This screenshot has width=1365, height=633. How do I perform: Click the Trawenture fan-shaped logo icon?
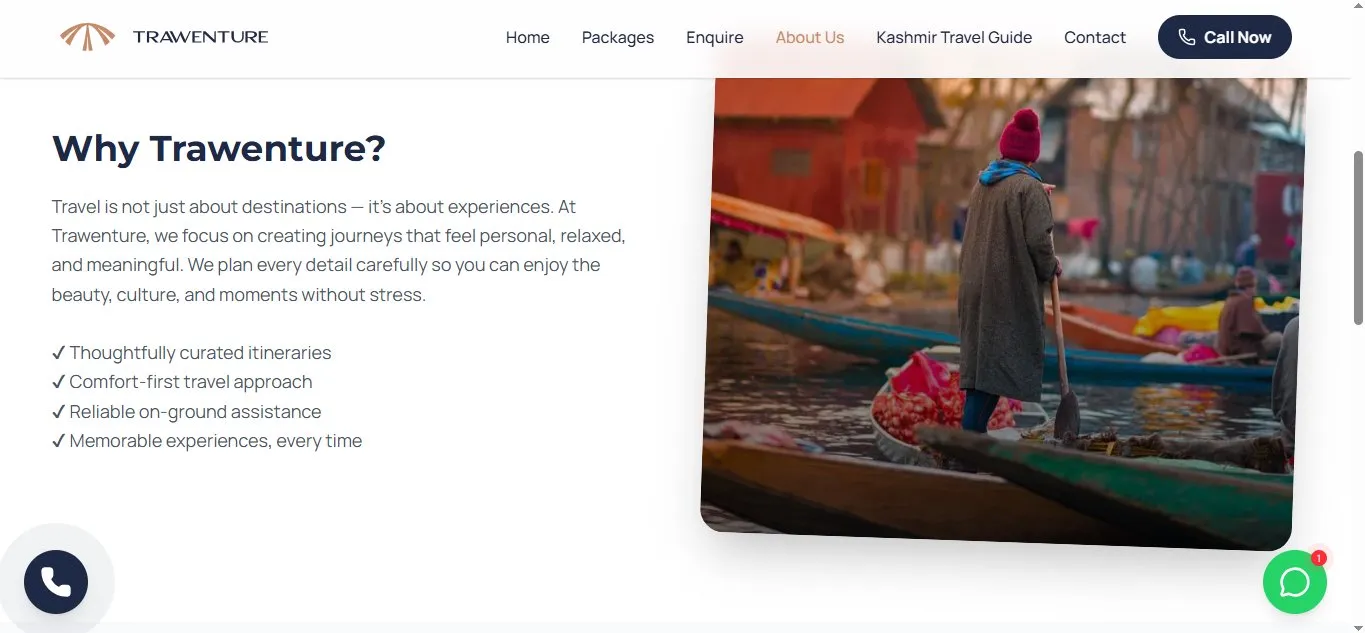87,37
